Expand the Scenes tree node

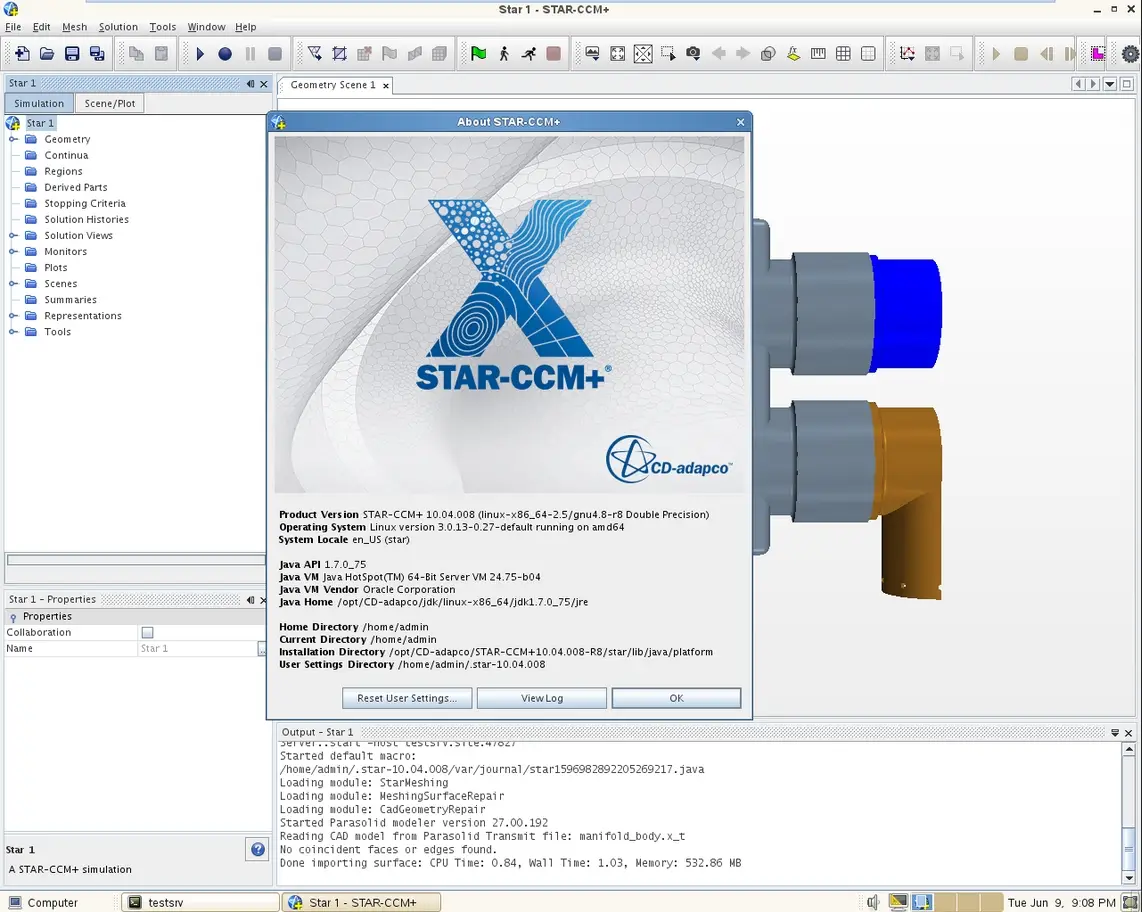tap(13, 283)
